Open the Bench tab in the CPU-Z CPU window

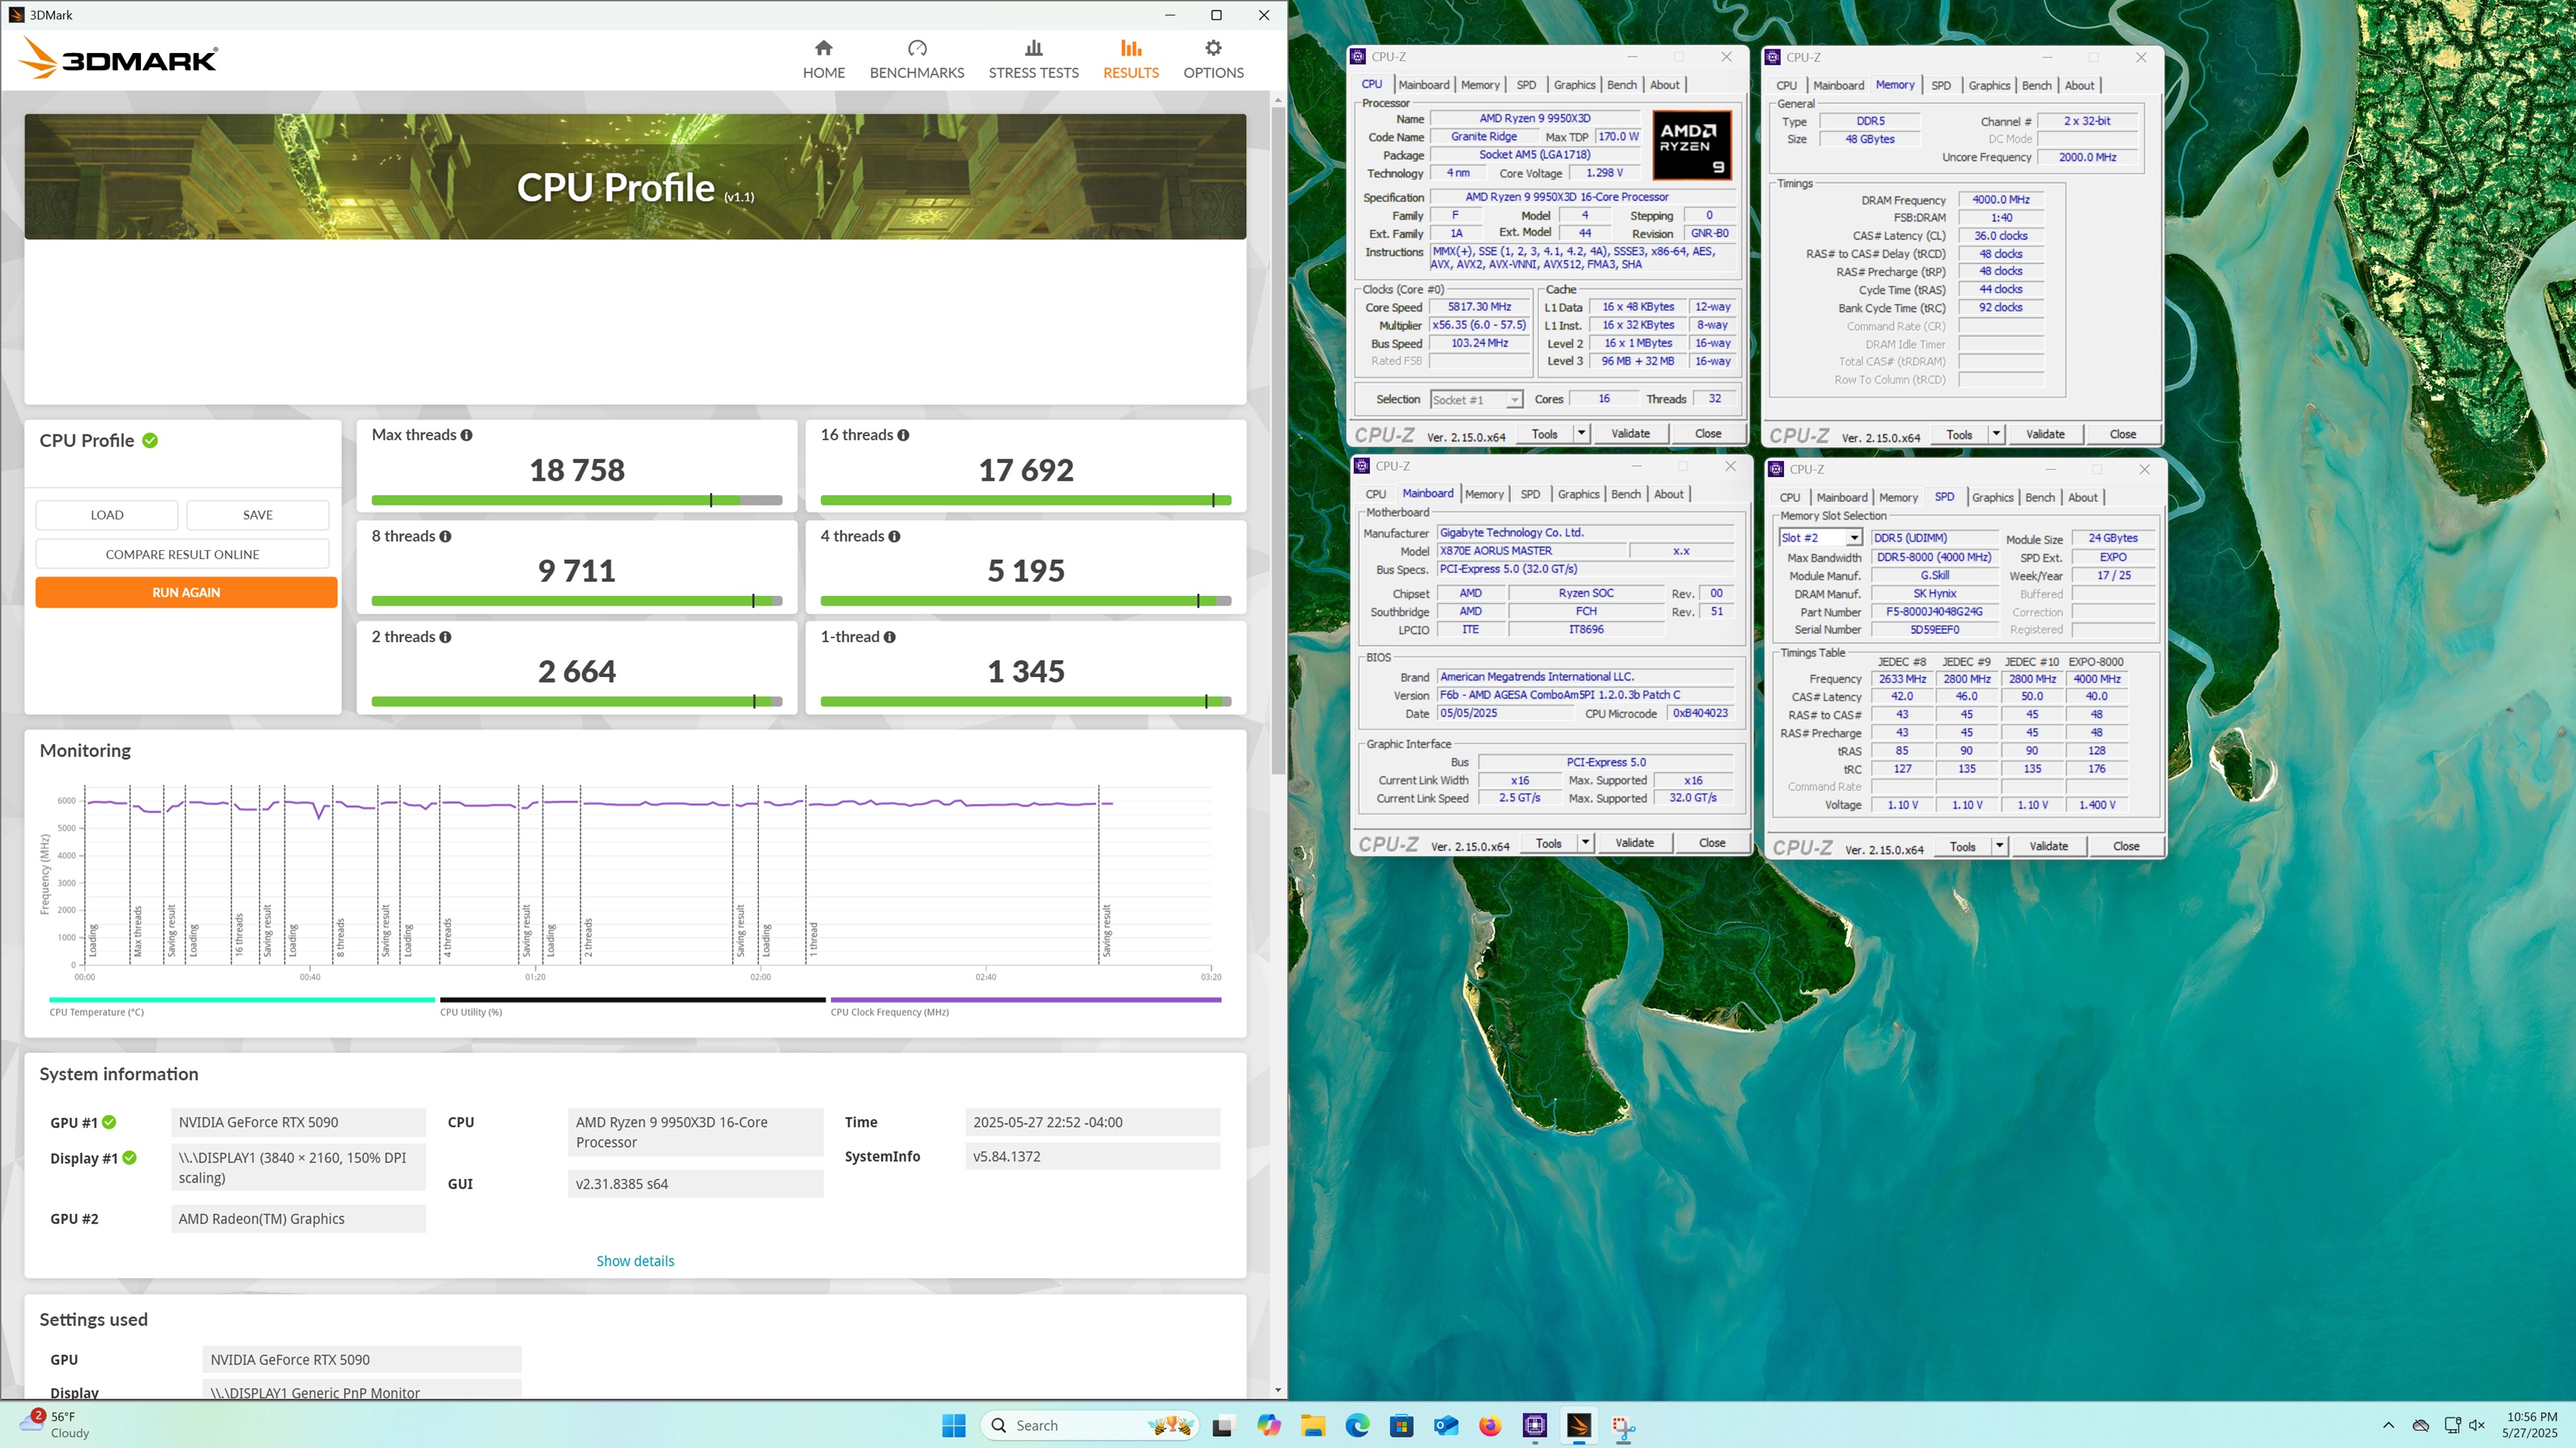(x=1621, y=85)
